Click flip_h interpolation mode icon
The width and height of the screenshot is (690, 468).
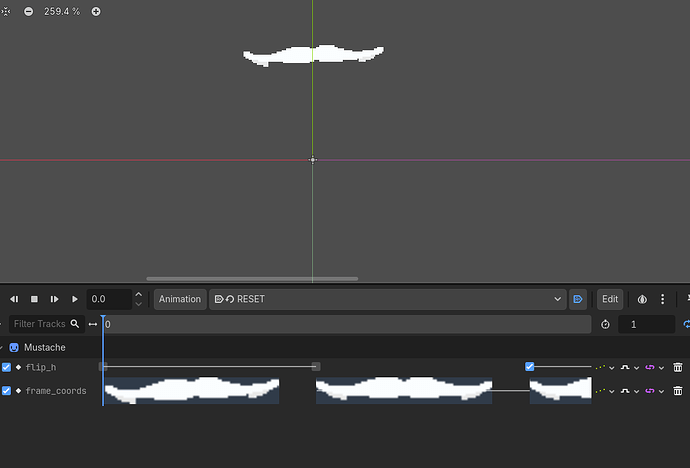[x=625, y=367]
